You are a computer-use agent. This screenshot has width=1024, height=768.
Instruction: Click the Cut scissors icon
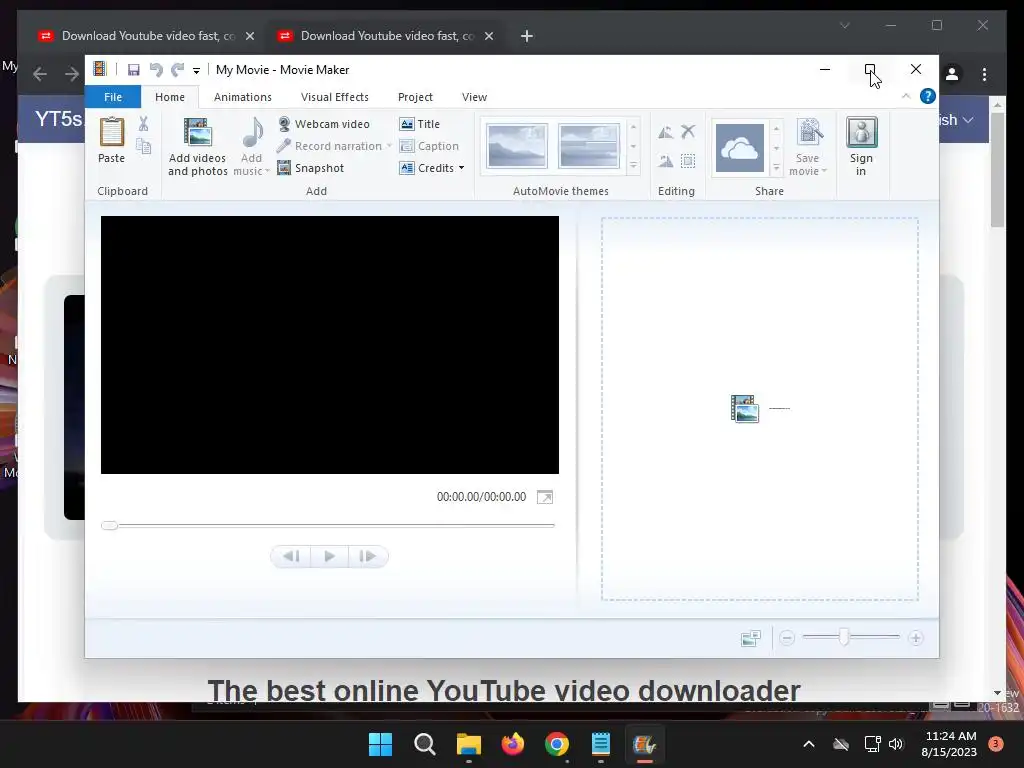[x=143, y=123]
